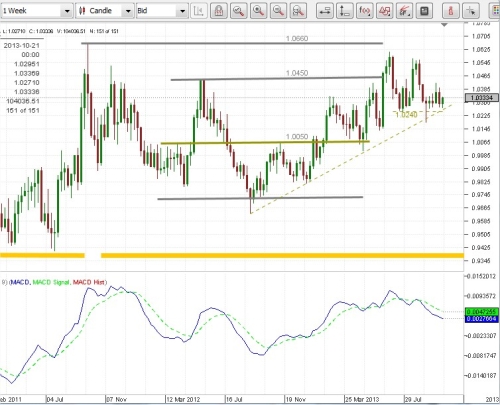Open the 1 Week timeframe dropdown
This screenshot has width=500, height=405.
click(36, 11)
